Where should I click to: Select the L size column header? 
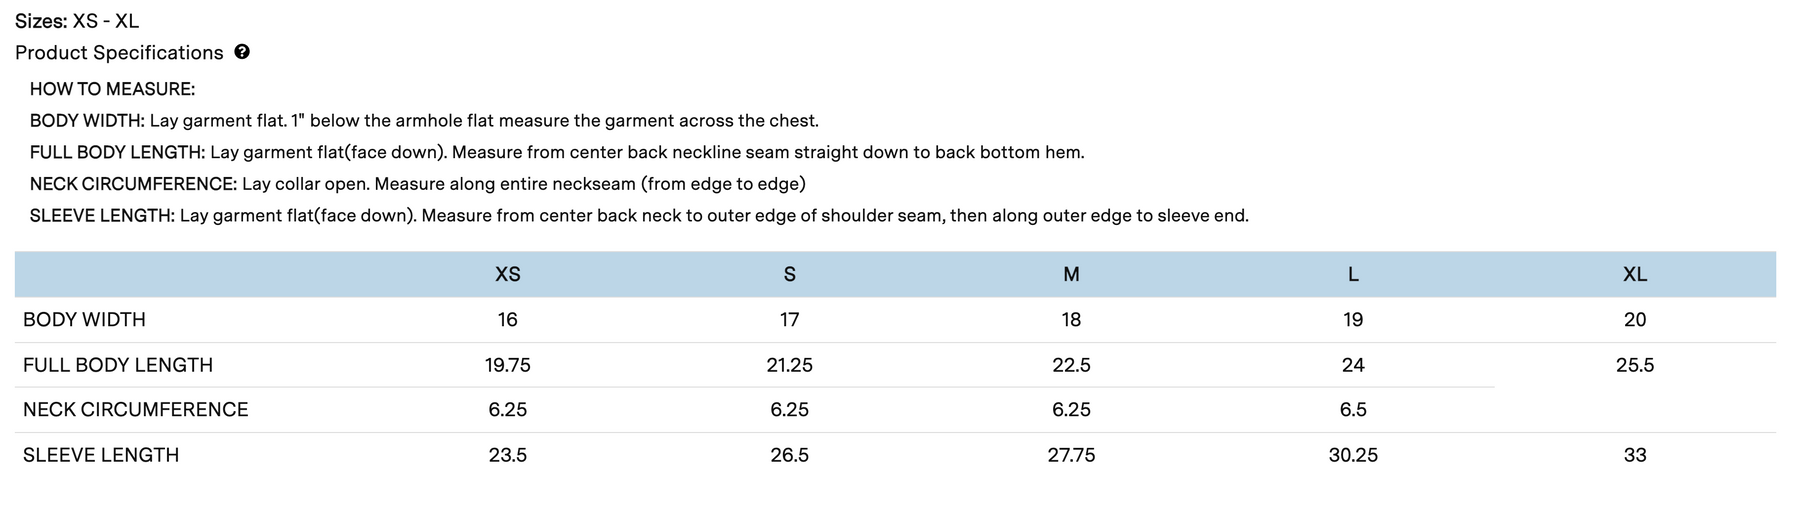coord(1353,274)
